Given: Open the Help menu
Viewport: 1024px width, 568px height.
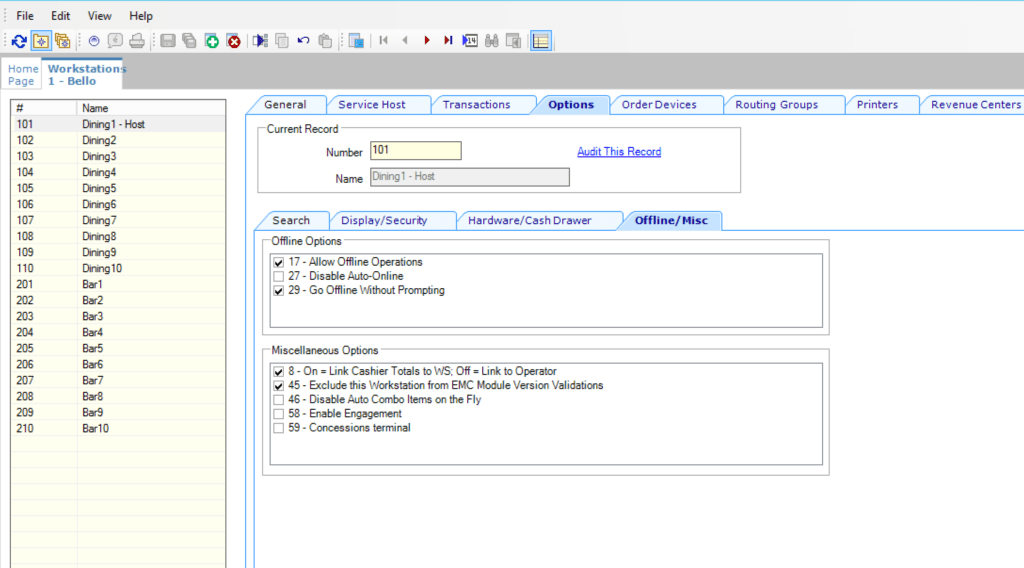Looking at the screenshot, I should coord(140,16).
